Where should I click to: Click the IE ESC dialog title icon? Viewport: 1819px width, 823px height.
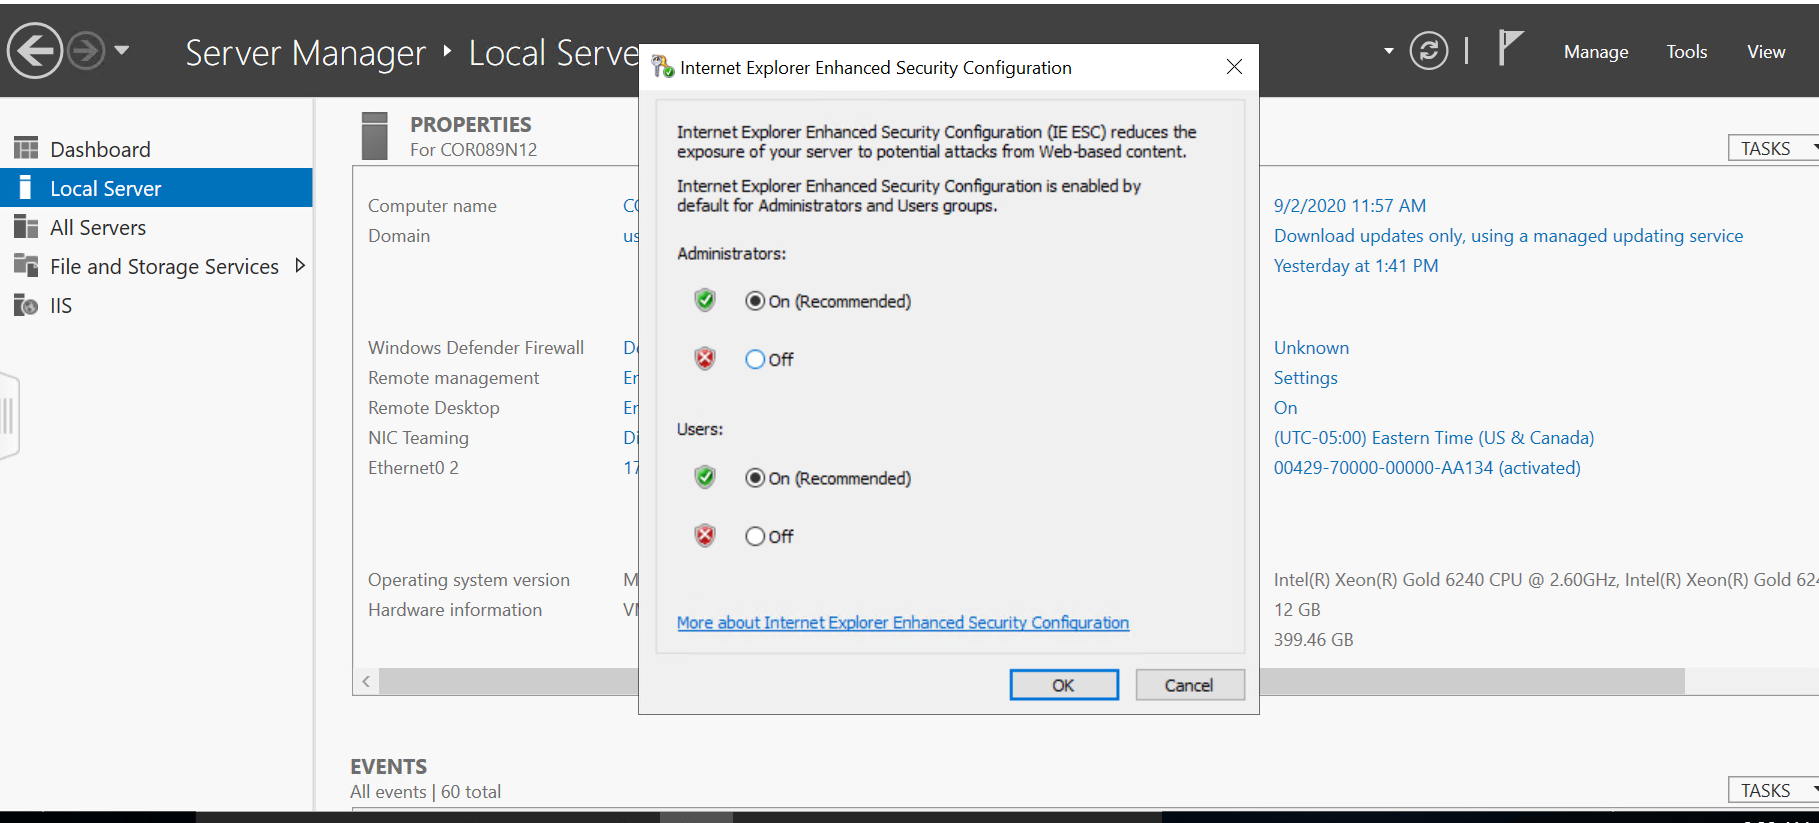(x=662, y=67)
